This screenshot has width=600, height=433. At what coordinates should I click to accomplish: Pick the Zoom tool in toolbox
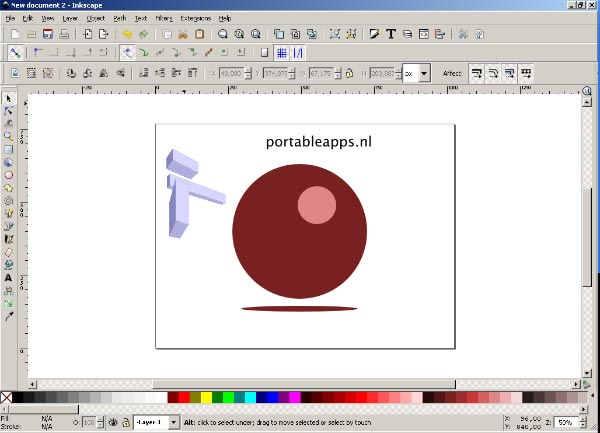(x=9, y=136)
